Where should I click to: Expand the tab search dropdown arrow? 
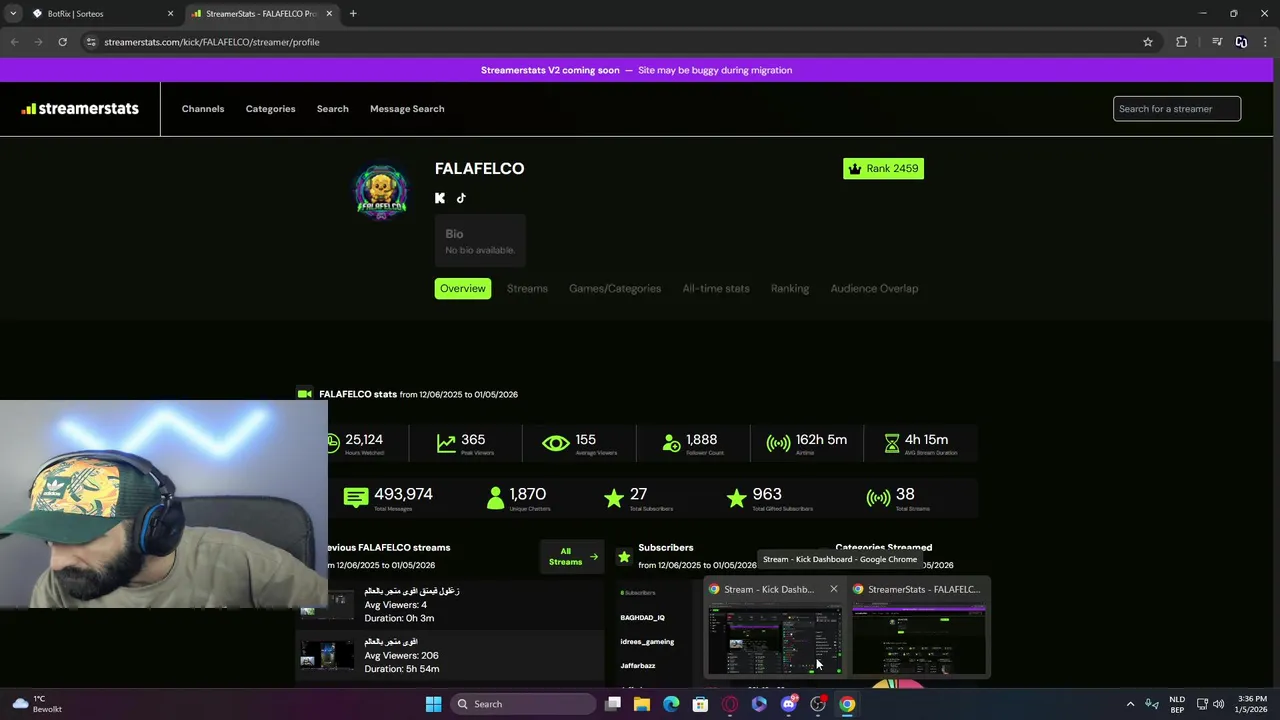pos(13,14)
